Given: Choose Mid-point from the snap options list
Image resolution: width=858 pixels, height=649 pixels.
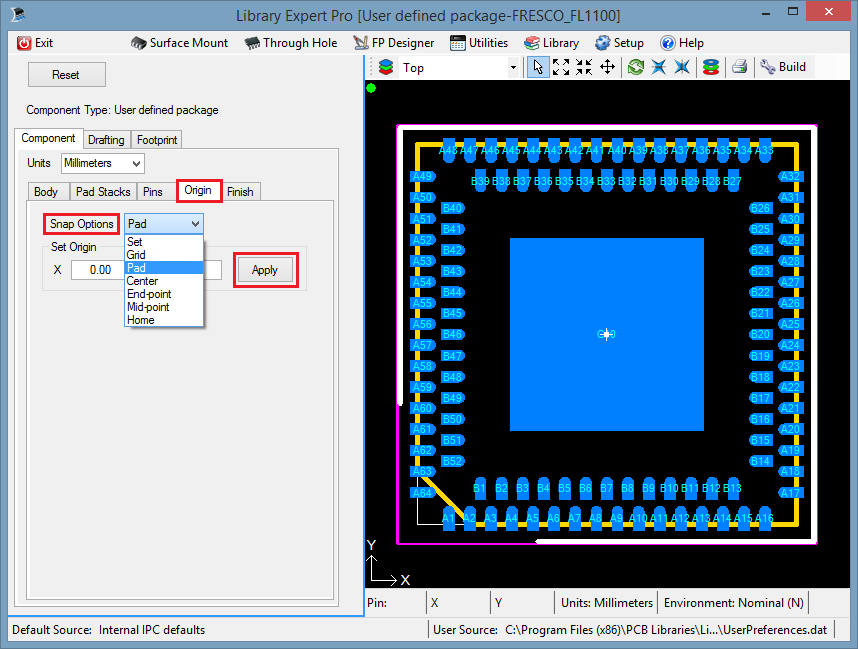Looking at the screenshot, I should (164, 308).
